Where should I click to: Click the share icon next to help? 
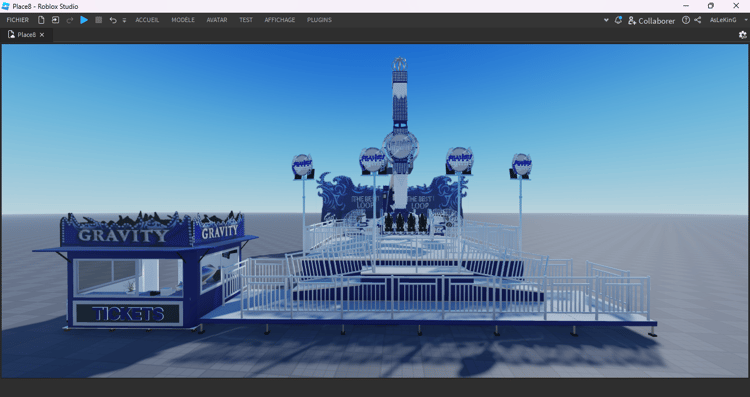[697, 20]
